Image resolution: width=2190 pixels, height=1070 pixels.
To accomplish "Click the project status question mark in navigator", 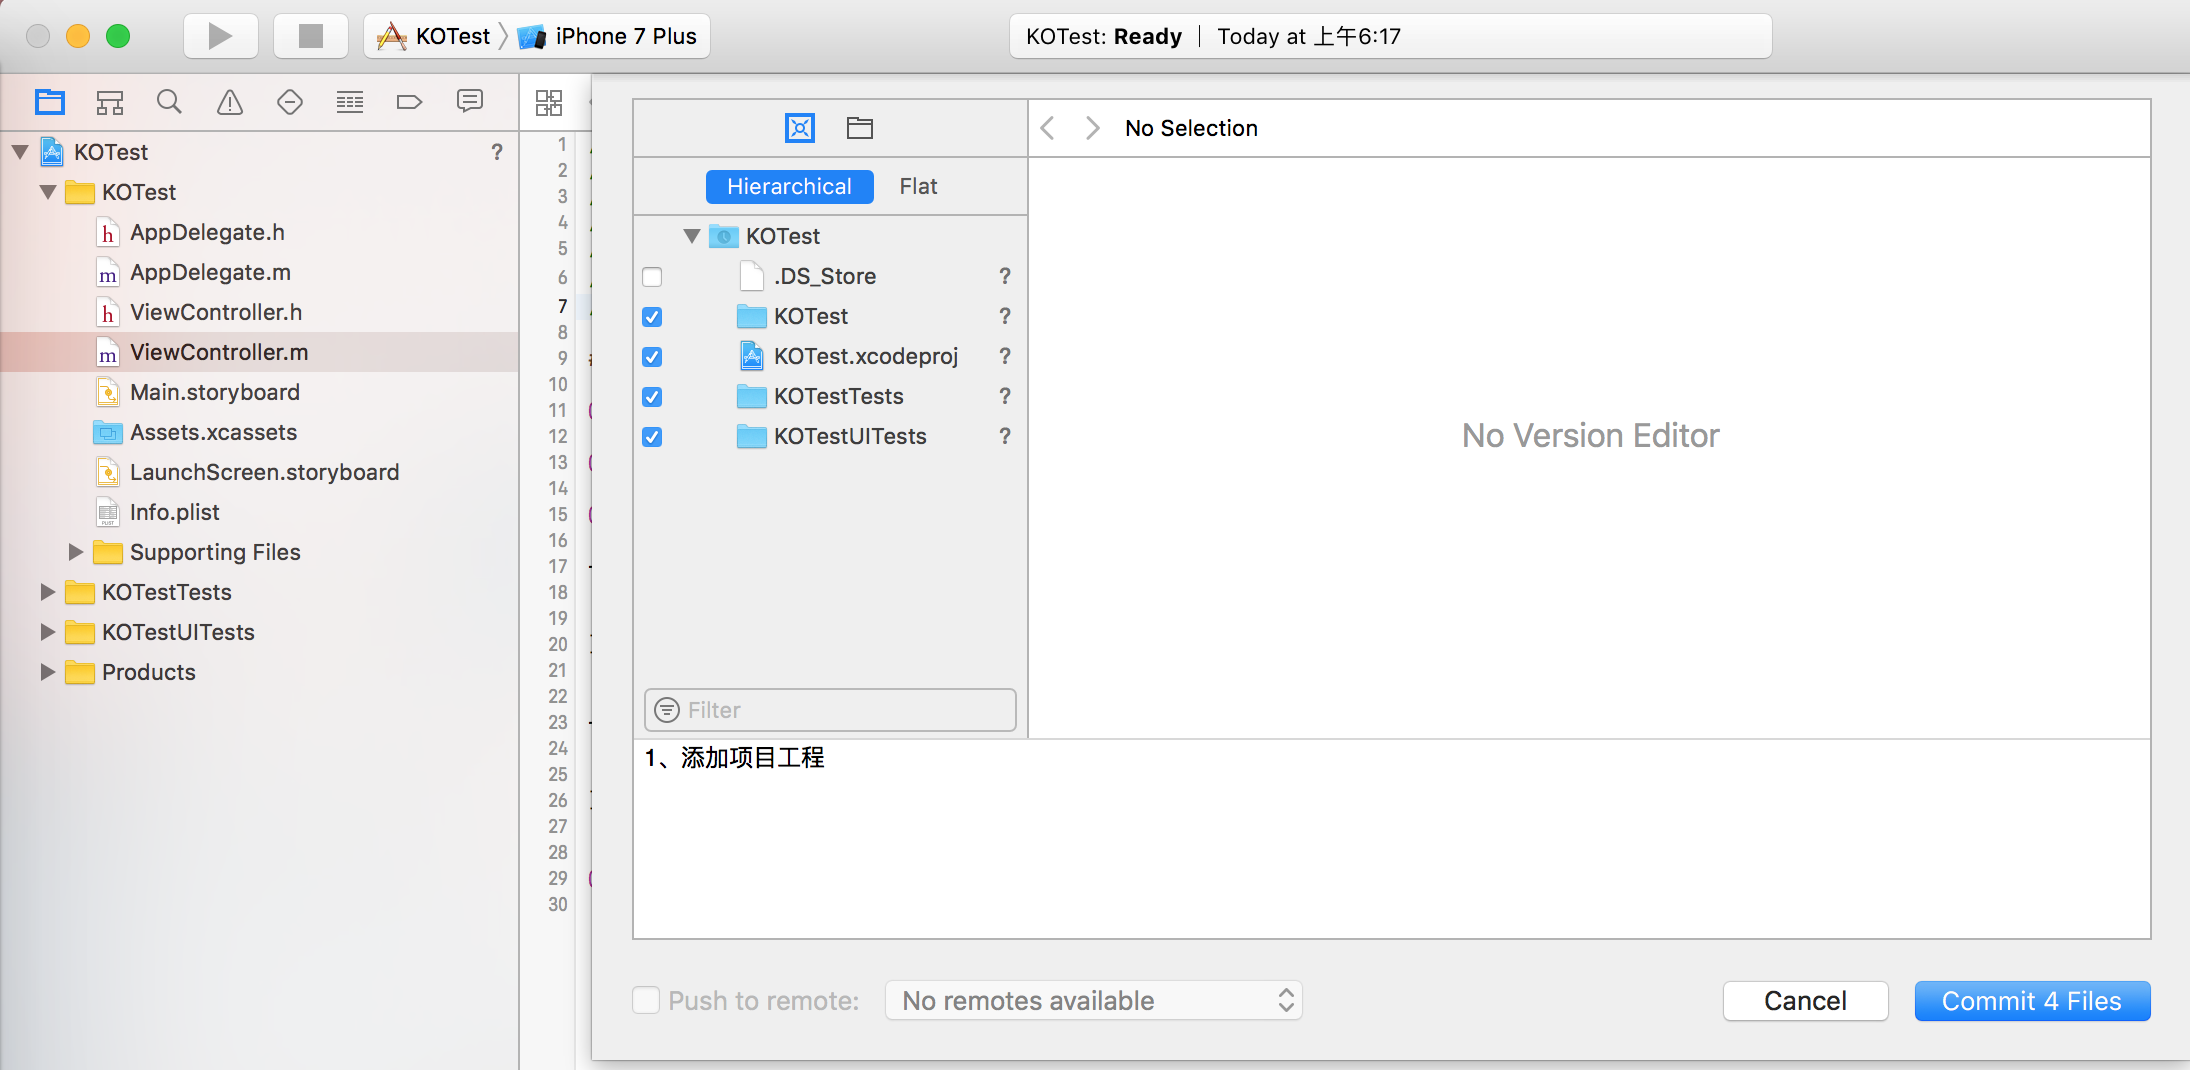I will pos(497,152).
